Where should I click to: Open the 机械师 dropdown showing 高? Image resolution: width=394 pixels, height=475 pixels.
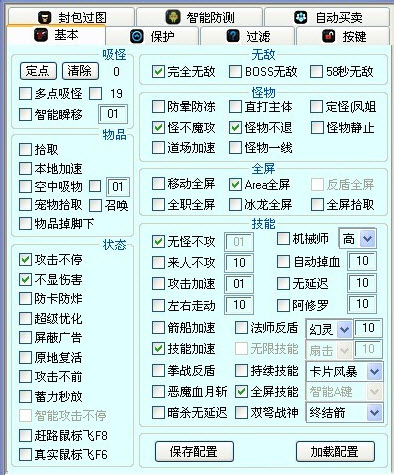click(358, 239)
